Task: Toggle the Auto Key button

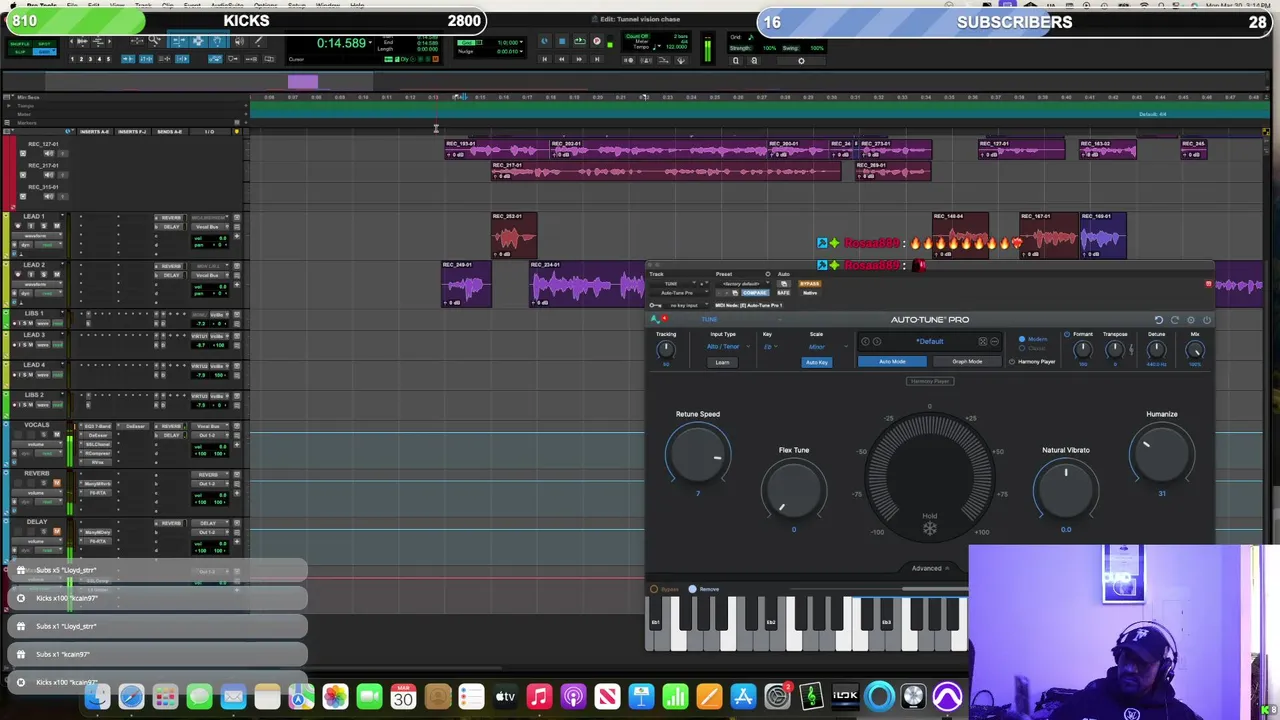Action: [817, 362]
